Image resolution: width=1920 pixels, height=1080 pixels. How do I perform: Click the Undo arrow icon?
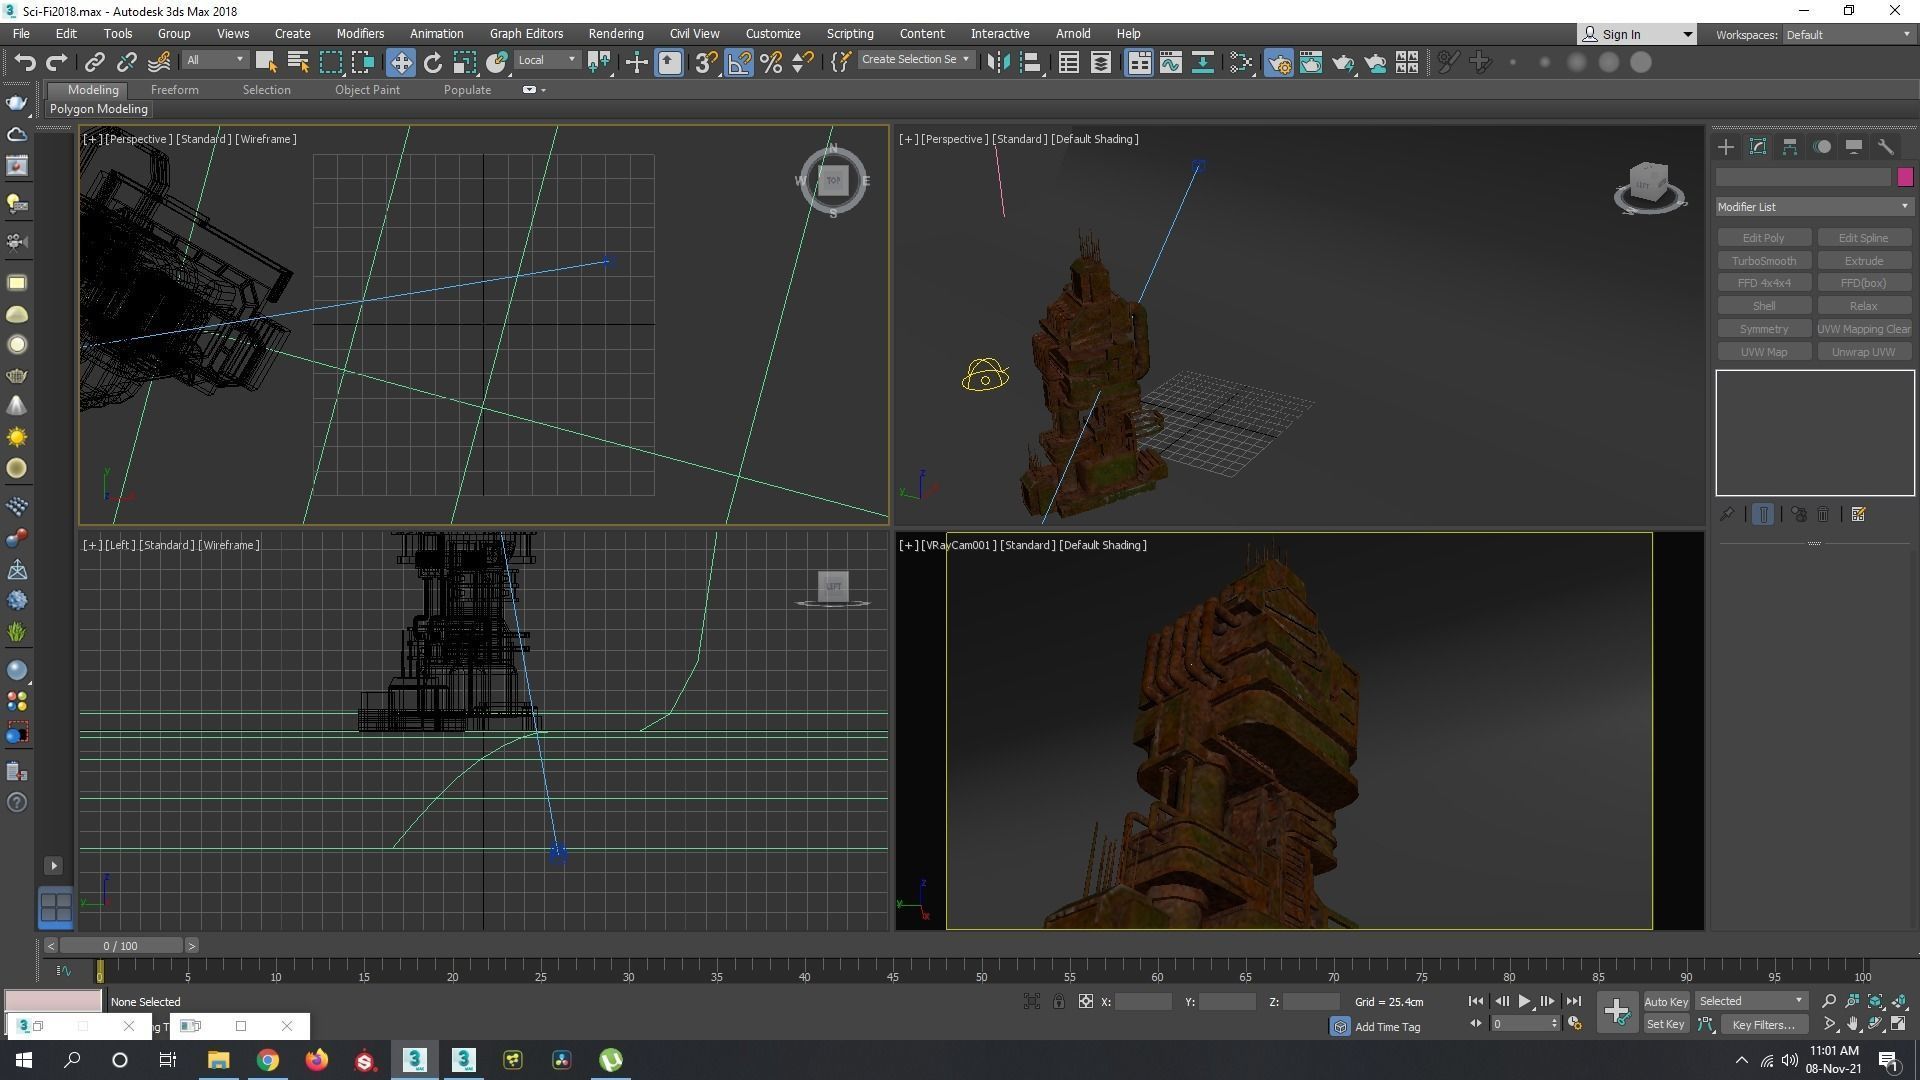[x=25, y=62]
